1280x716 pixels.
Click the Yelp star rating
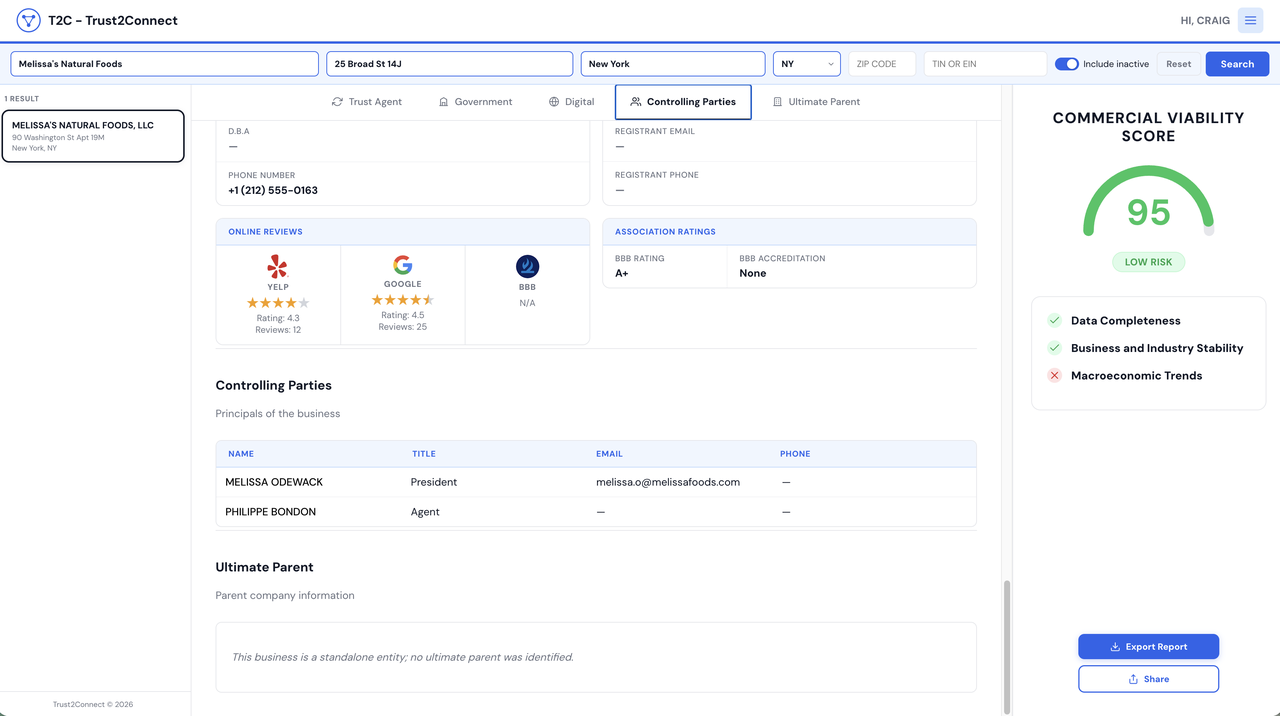[x=278, y=303]
